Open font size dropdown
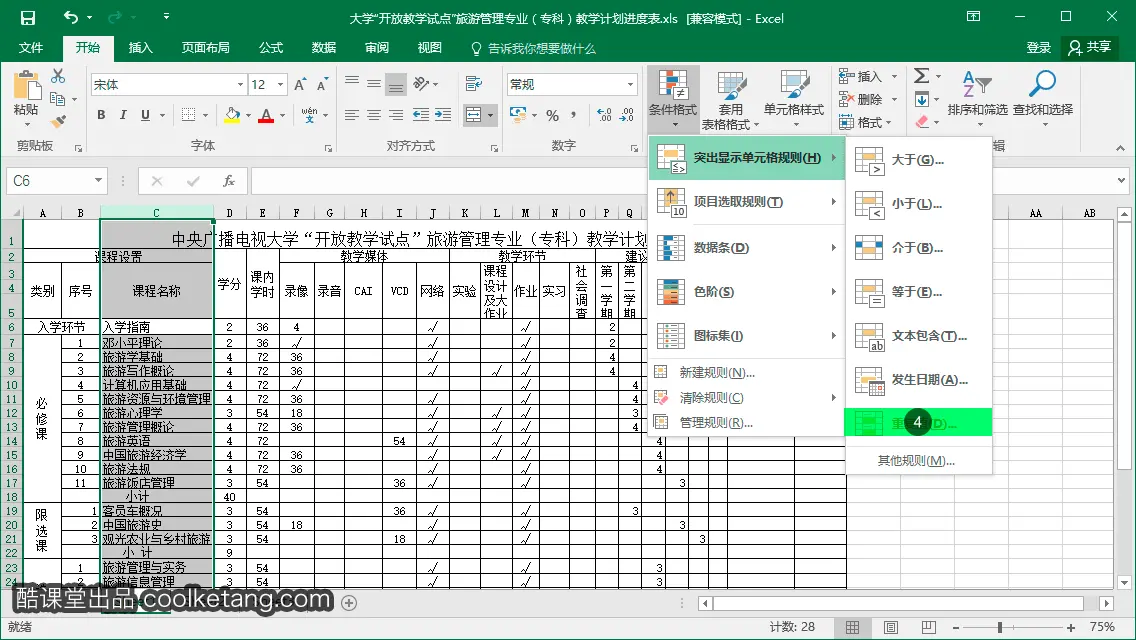This screenshot has width=1136, height=640. (x=280, y=85)
